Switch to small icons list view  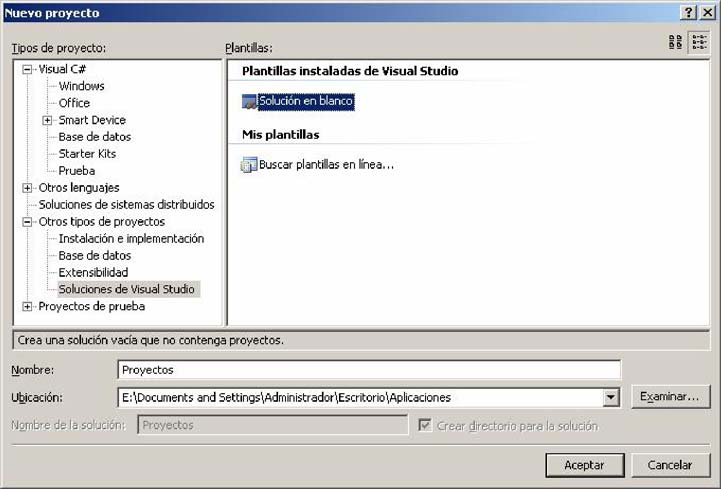coord(699,42)
